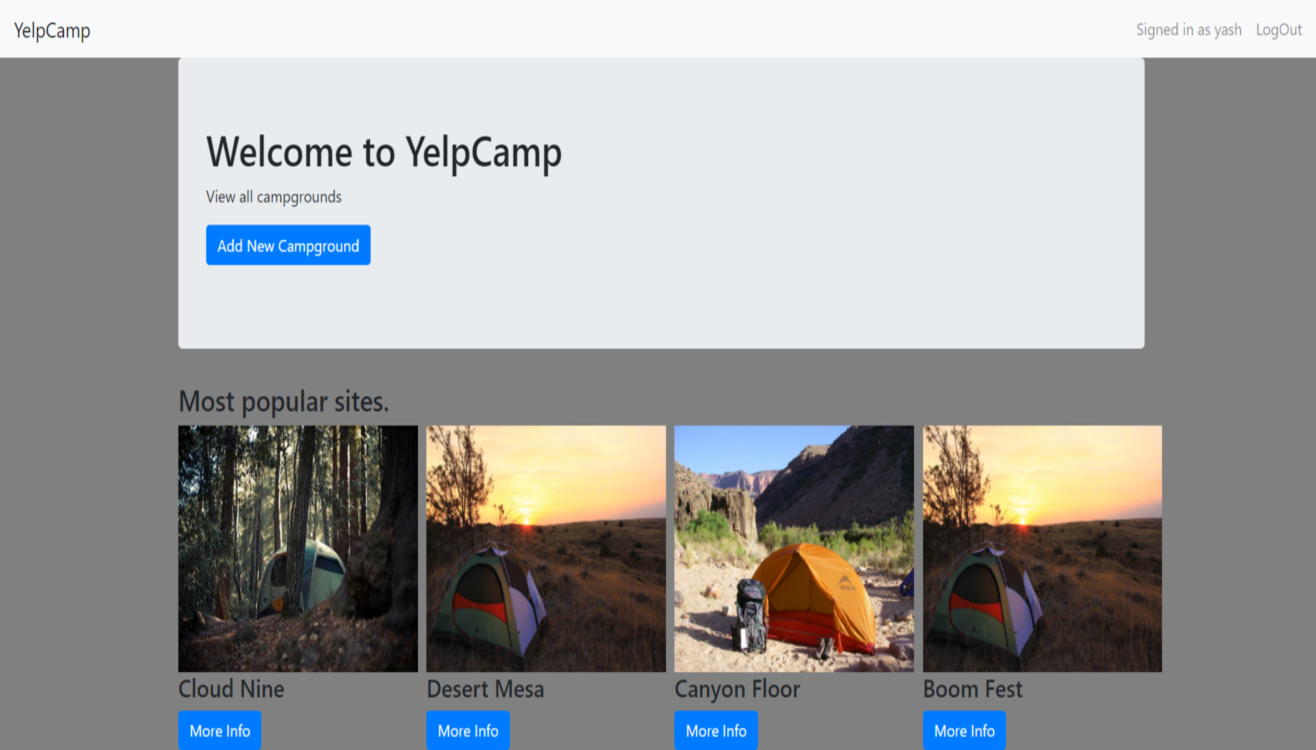Click More Info under Canyon Floor
1316x750 pixels.
(x=716, y=731)
